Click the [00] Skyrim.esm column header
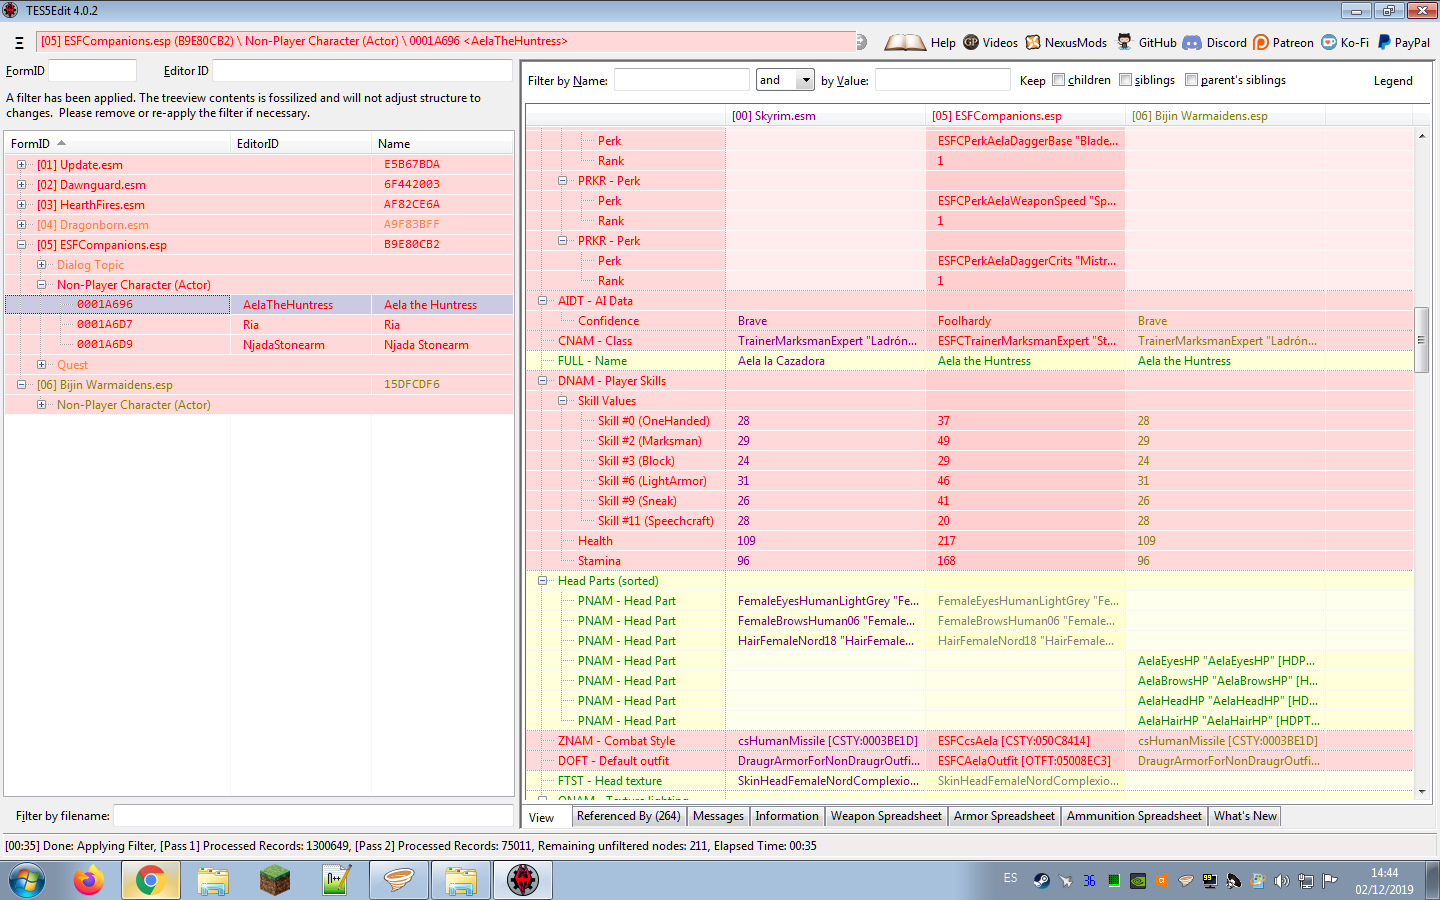Viewport: 1440px width, 900px height. (825, 116)
